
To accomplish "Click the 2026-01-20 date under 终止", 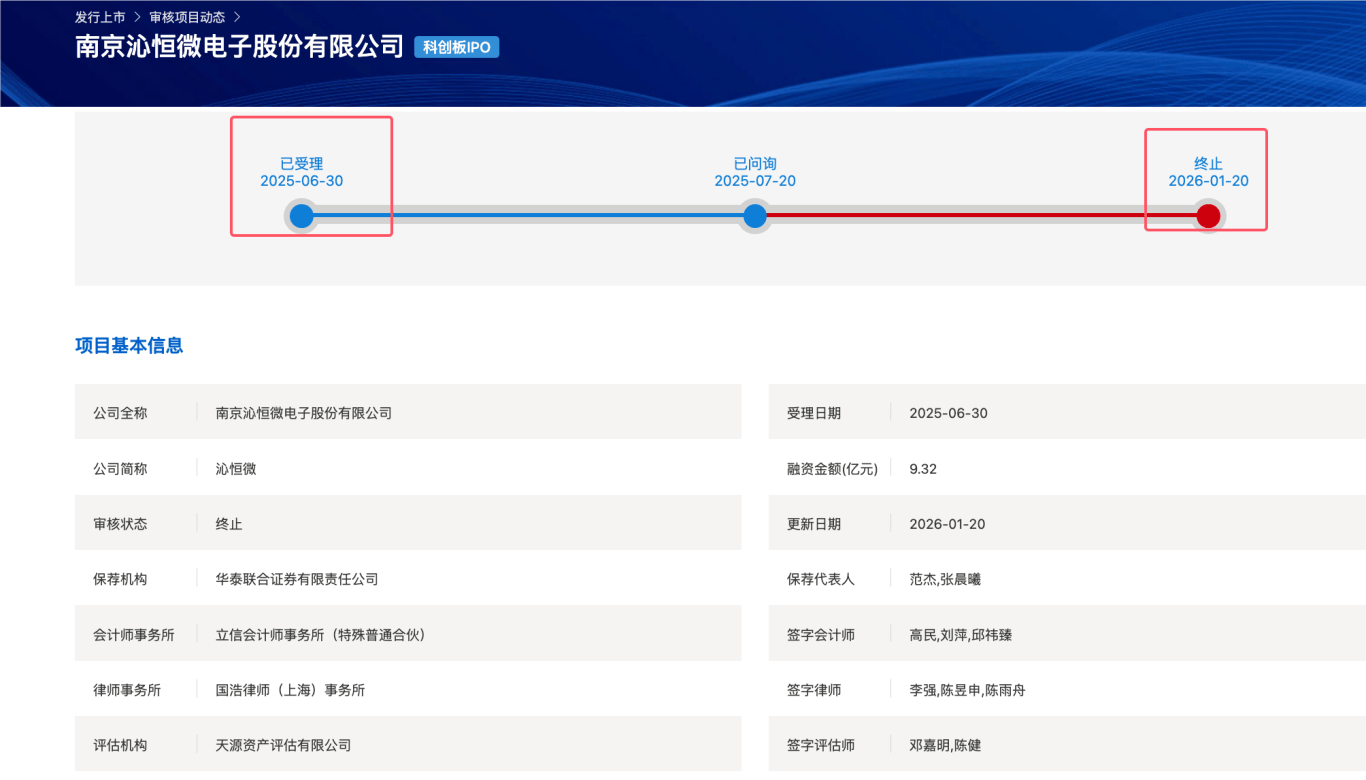I will [x=1208, y=181].
